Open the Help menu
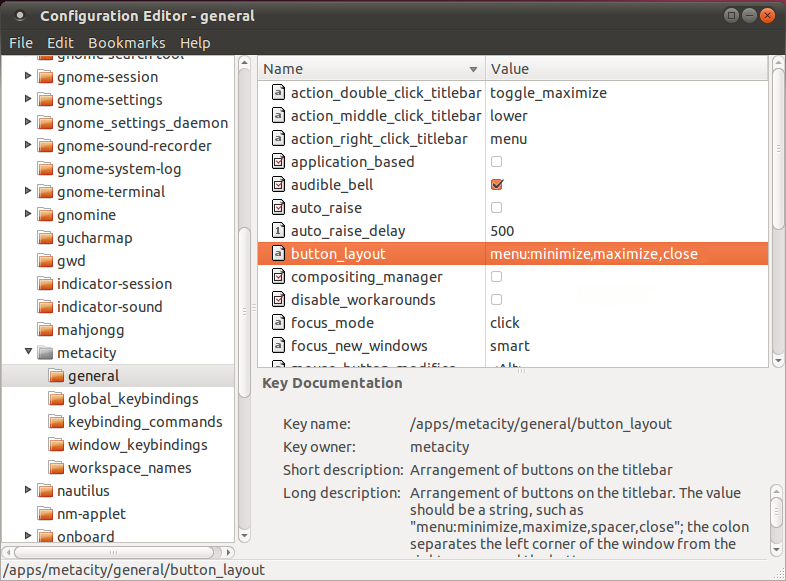The height and width of the screenshot is (581, 786). pos(195,43)
